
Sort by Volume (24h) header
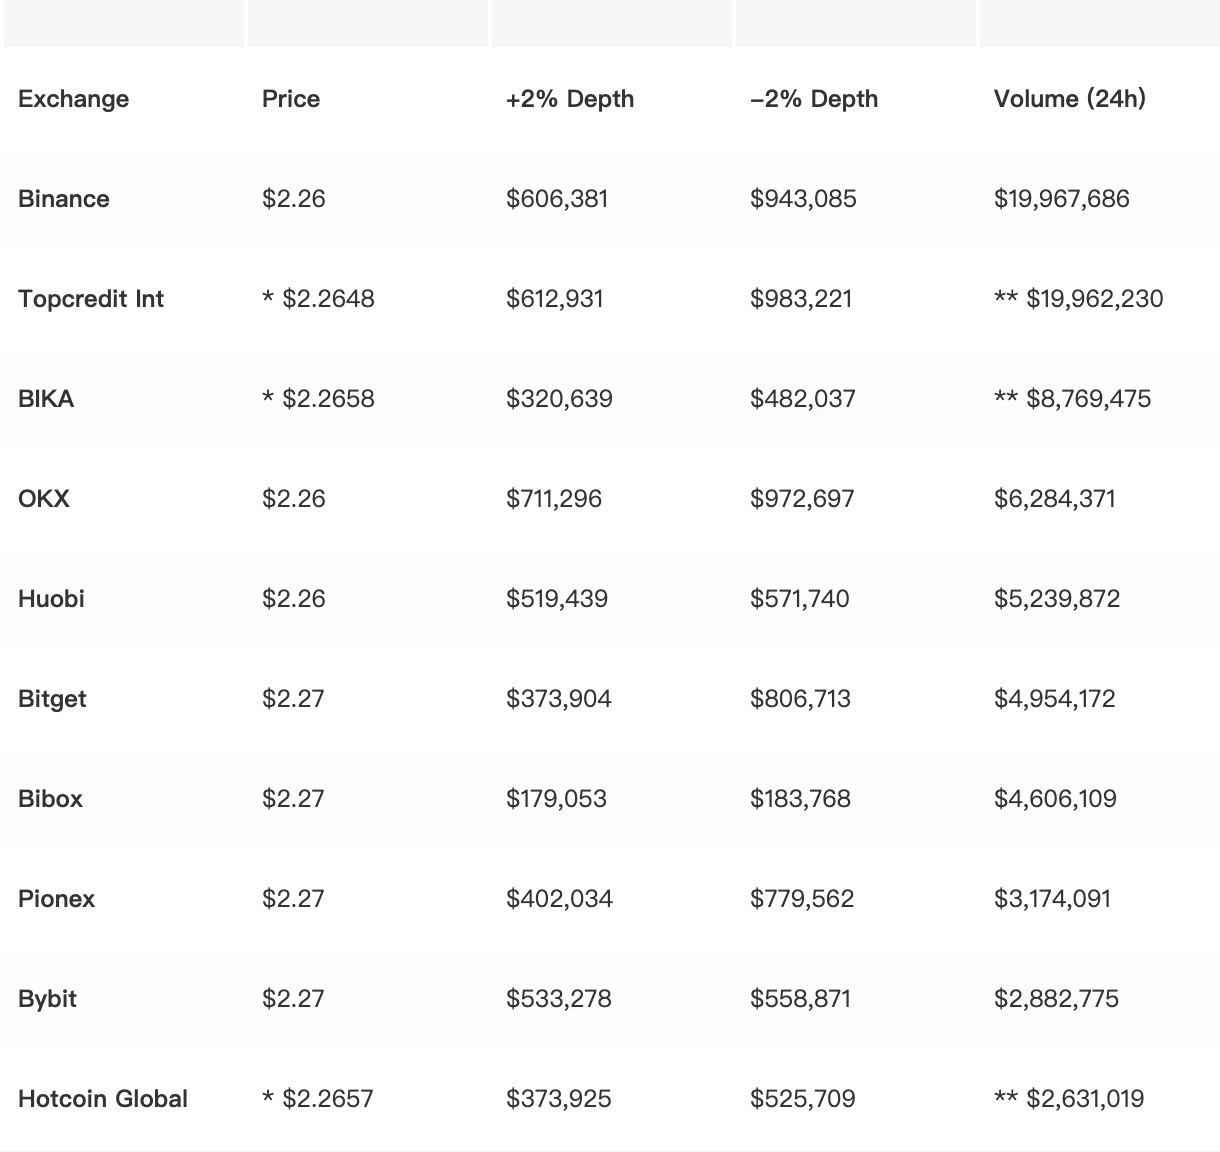click(x=1069, y=99)
